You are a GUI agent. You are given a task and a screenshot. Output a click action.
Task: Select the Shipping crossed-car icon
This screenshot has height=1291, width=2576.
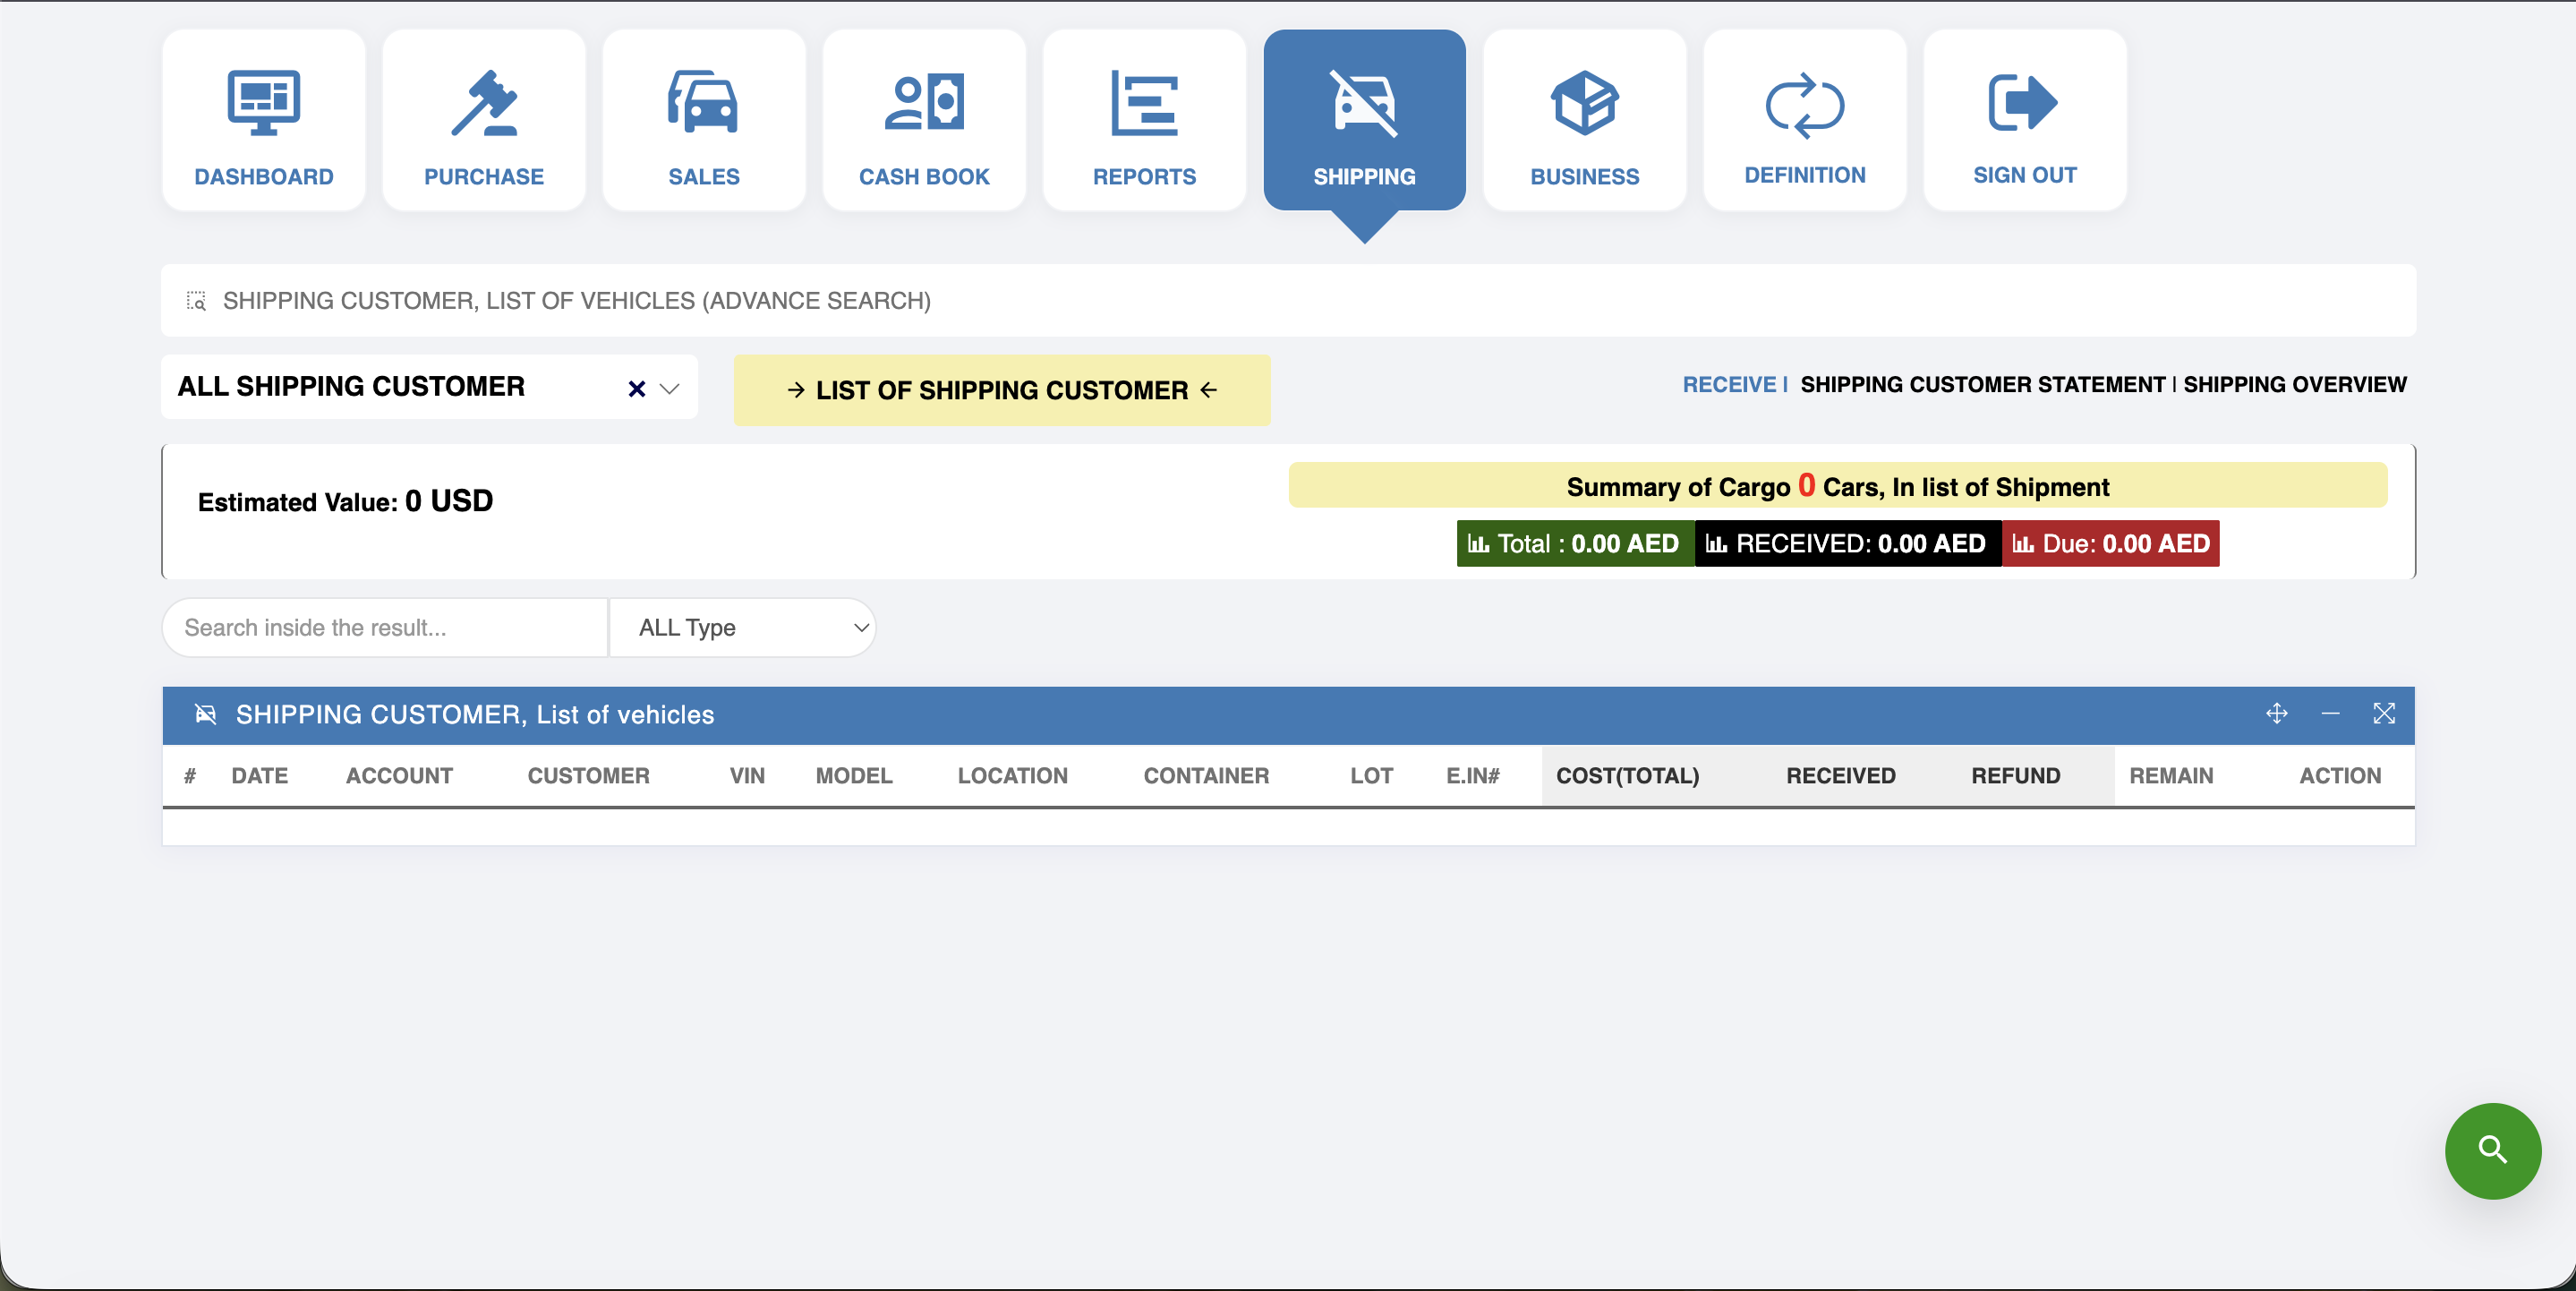[x=1364, y=102]
